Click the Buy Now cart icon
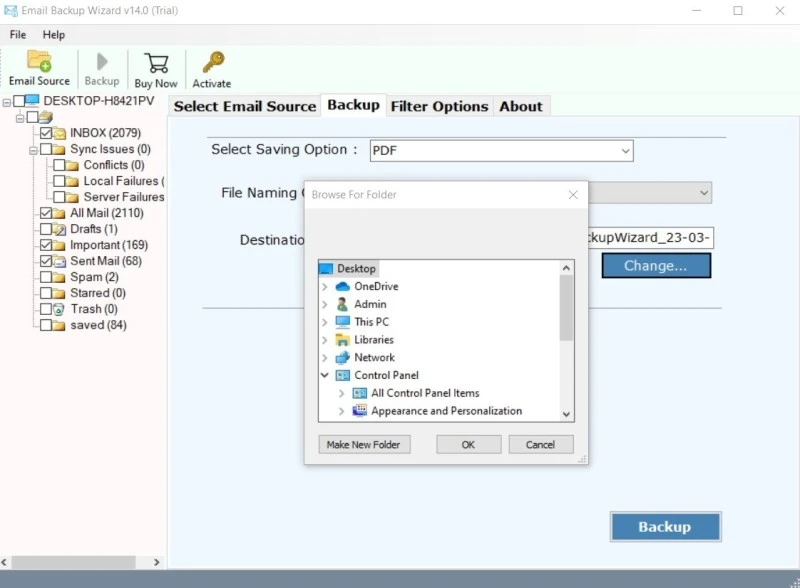The image size is (800, 588). (x=155, y=64)
